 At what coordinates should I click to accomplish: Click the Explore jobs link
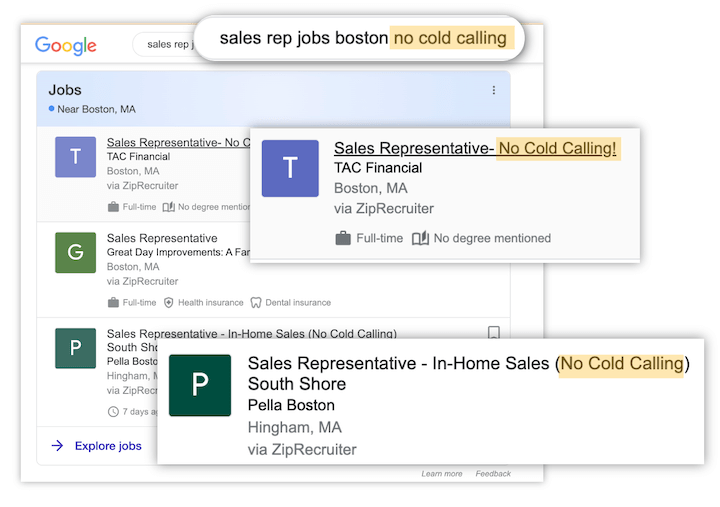tap(108, 446)
